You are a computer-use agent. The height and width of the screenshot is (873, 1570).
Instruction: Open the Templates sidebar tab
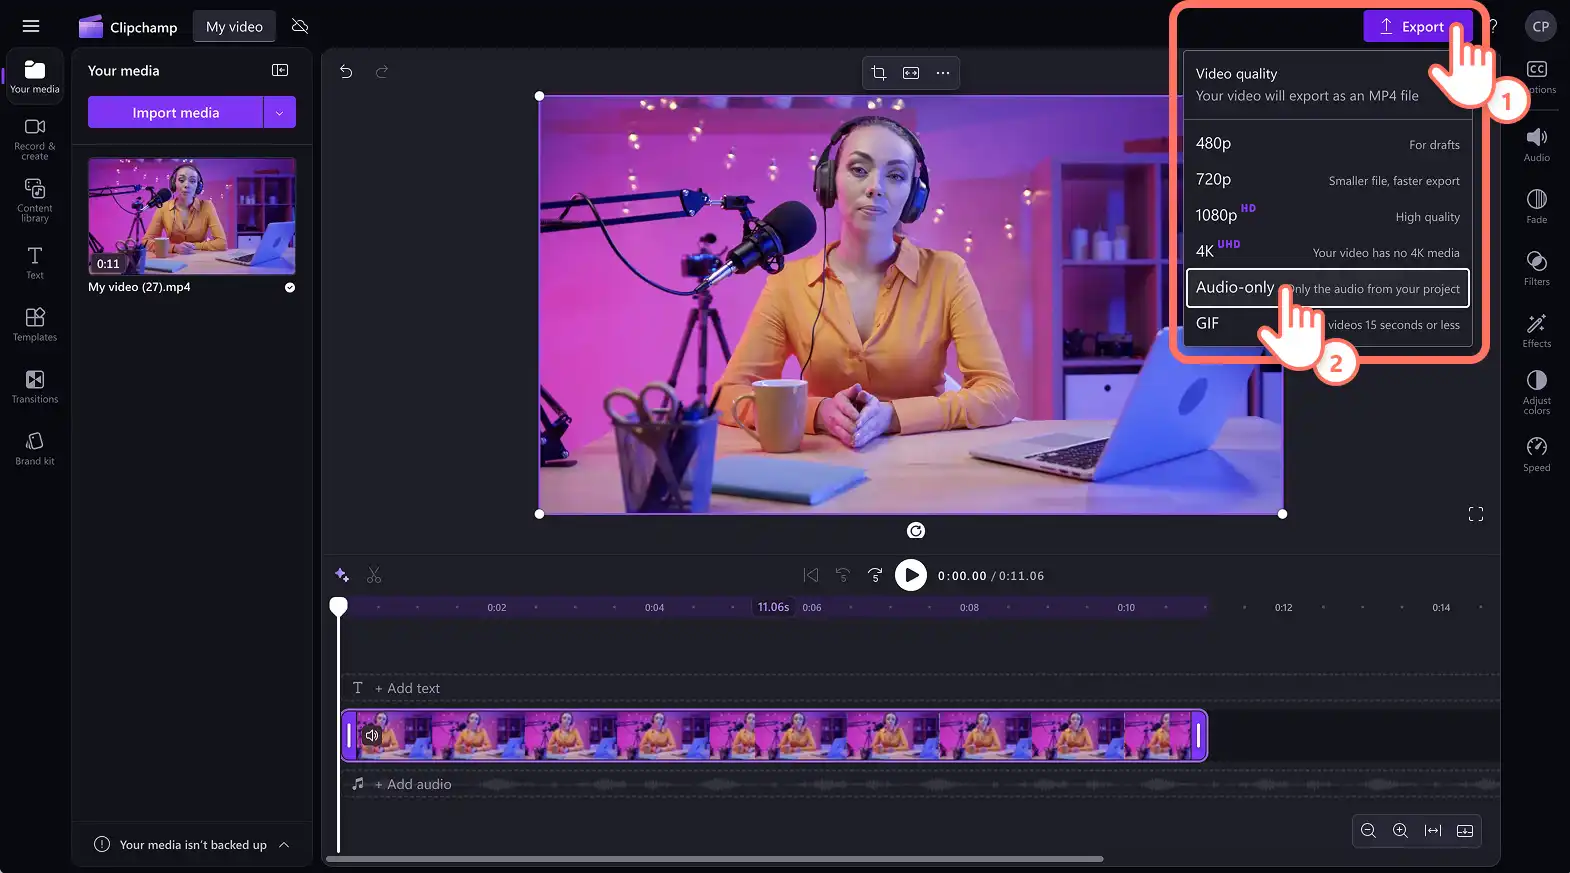click(x=35, y=324)
